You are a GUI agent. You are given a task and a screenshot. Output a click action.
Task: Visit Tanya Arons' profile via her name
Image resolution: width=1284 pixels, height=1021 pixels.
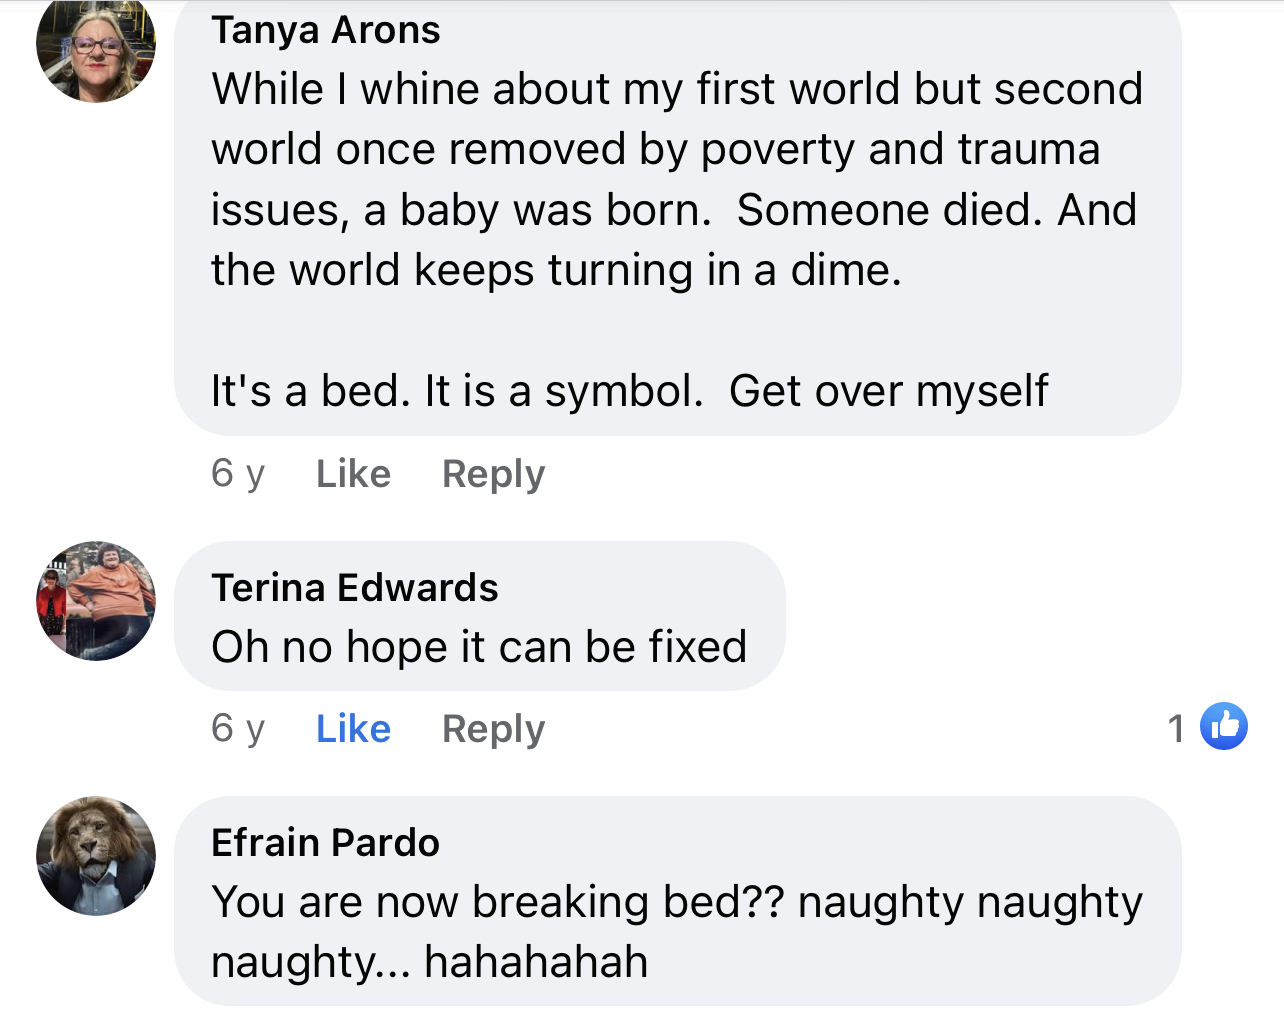pyautogui.click(x=325, y=31)
